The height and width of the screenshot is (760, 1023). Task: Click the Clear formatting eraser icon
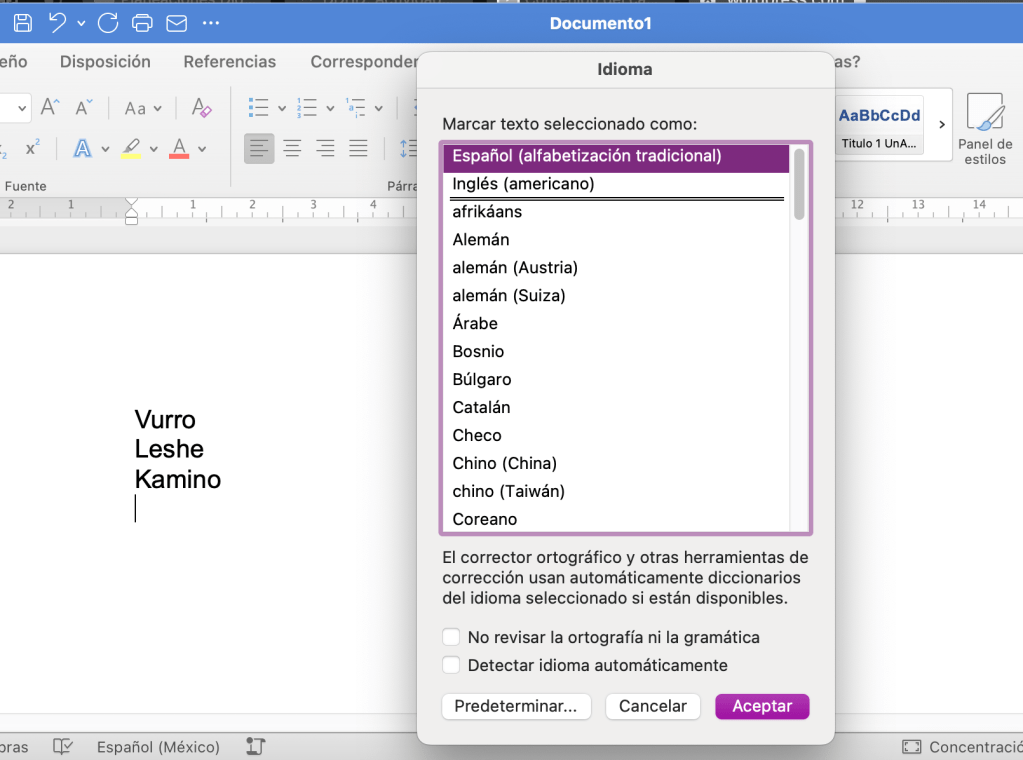point(201,108)
